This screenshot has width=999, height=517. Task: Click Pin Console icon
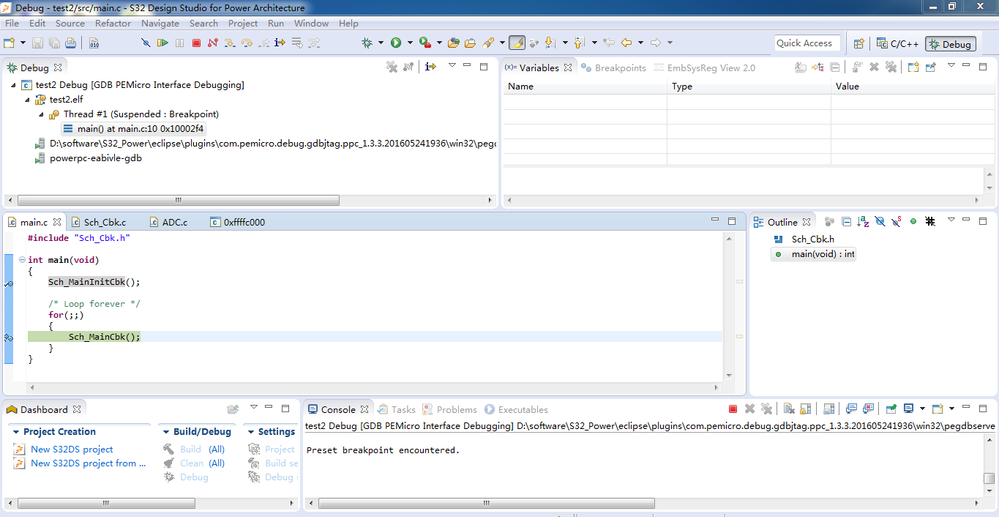pos(891,409)
